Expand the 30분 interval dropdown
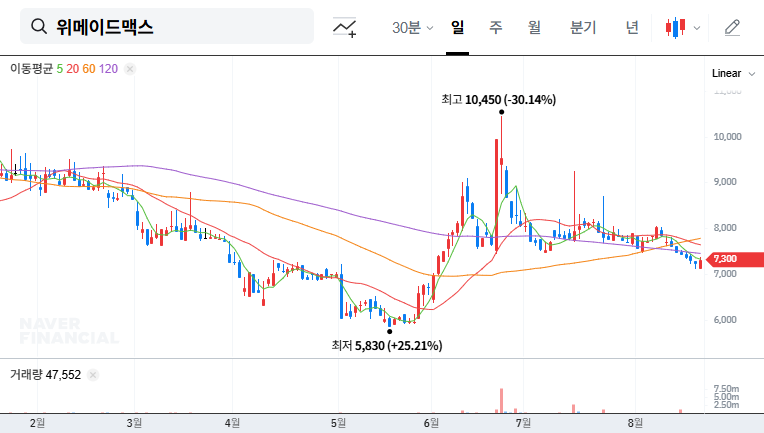Image resolution: width=764 pixels, height=433 pixels. pyautogui.click(x=412, y=27)
